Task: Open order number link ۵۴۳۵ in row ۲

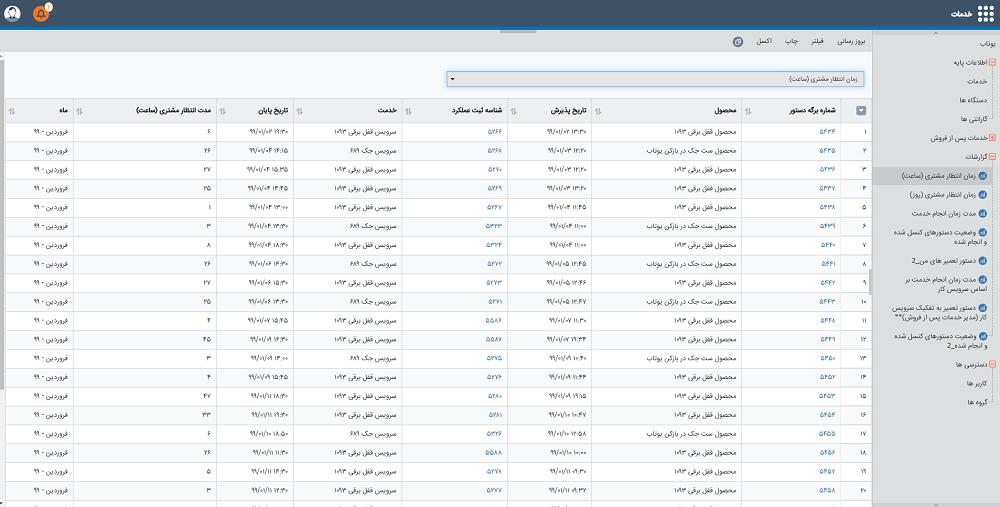Action: pyautogui.click(x=827, y=151)
